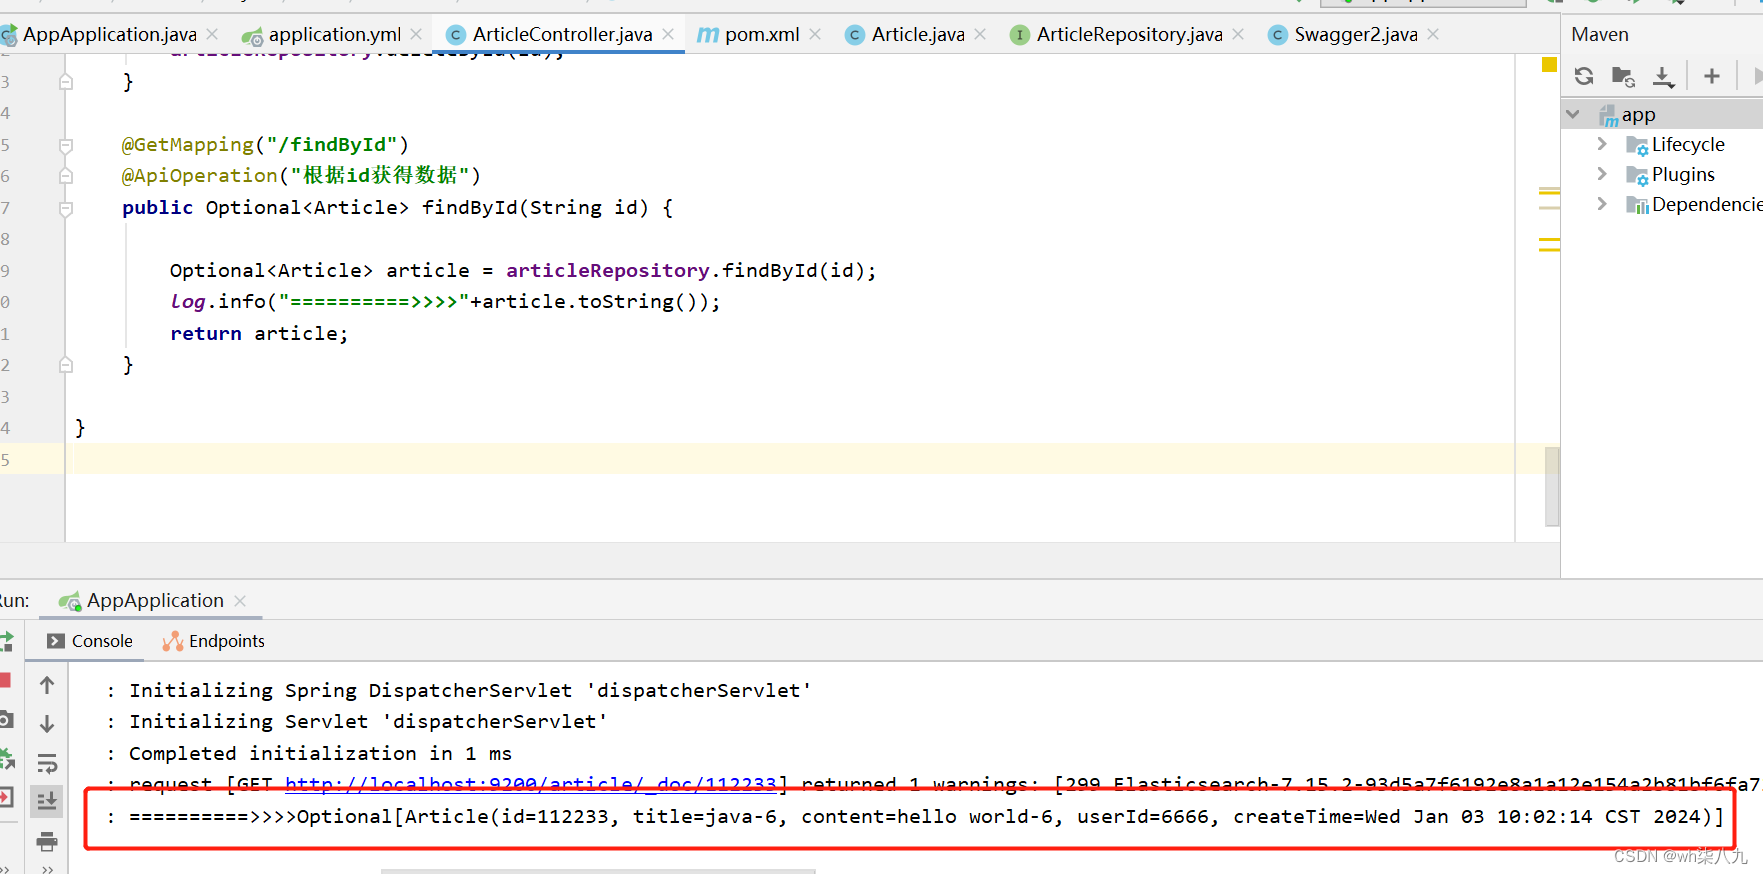Click the editor vertical scrollbar thumb
Screen dimensions: 1763x874
(1552, 486)
